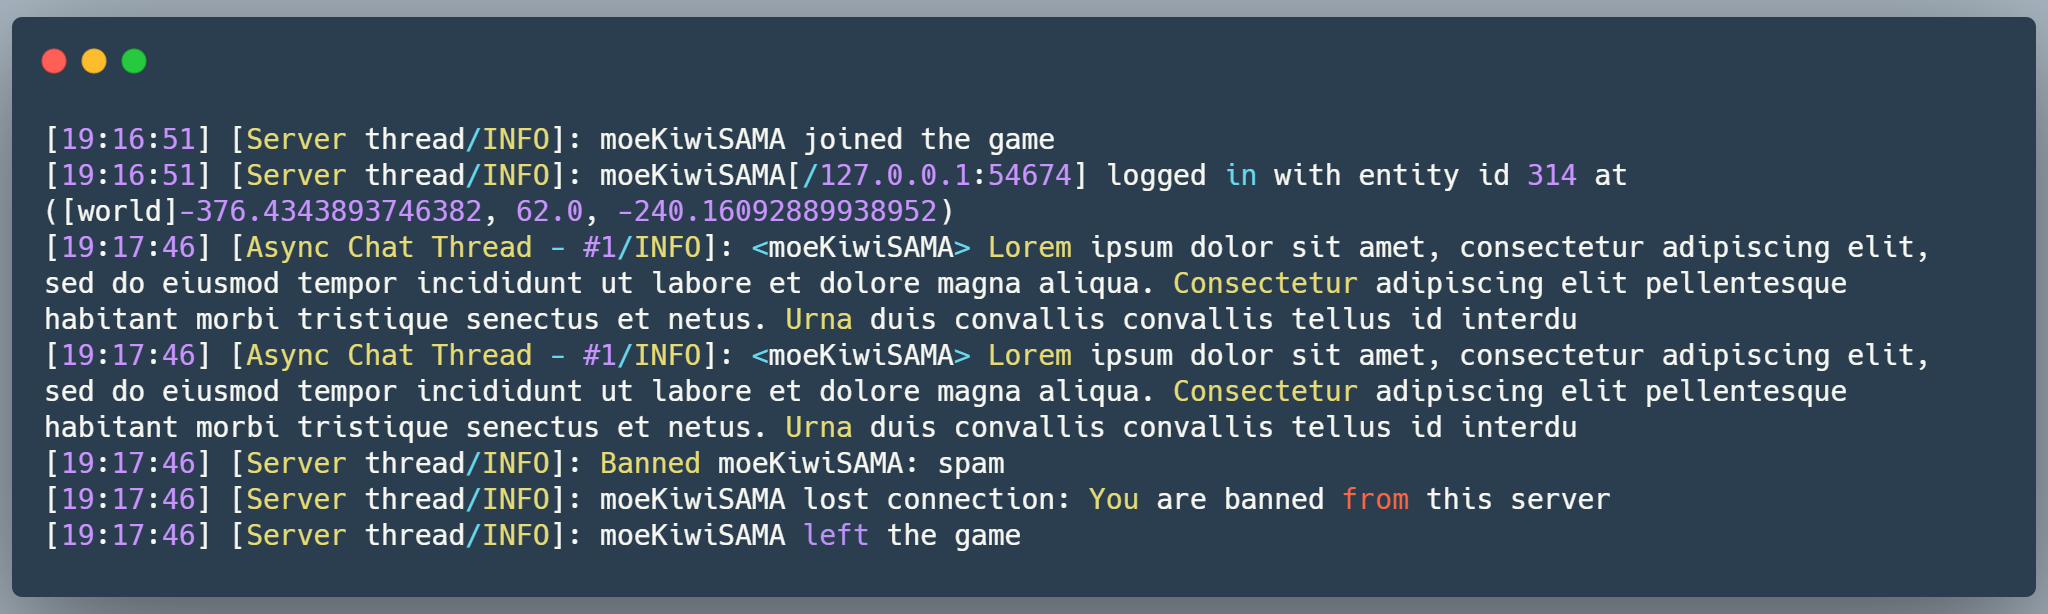Click the green maximize window button
Image resolution: width=2048 pixels, height=614 pixels.
(x=134, y=61)
